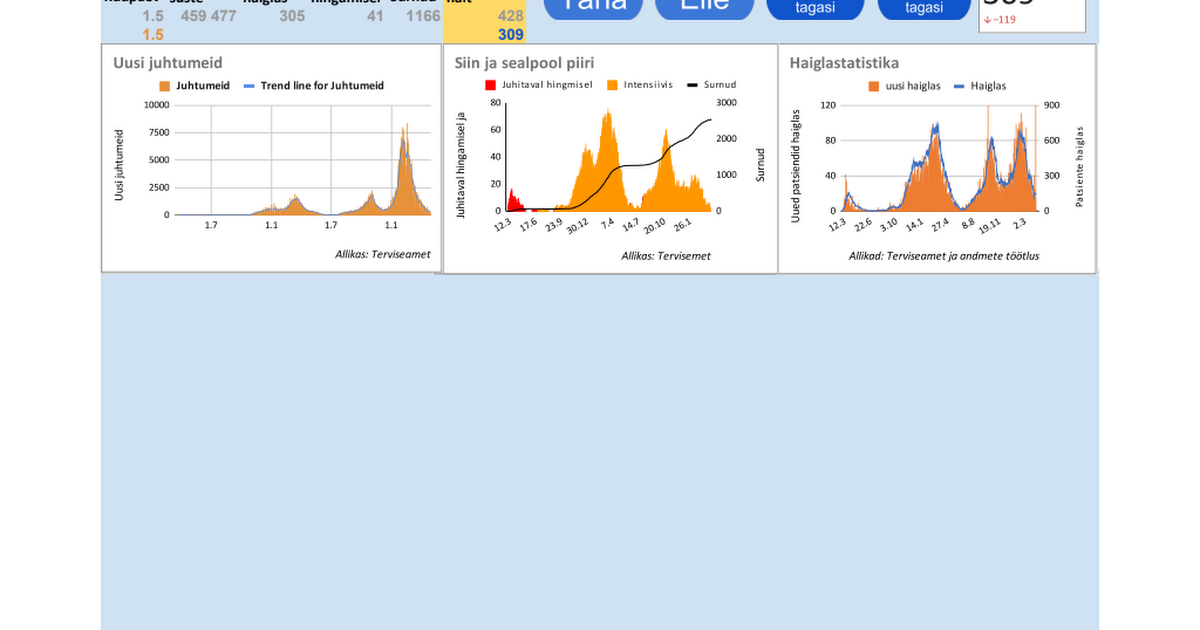Click the 3000 right-axis value in piiri chart
The width and height of the screenshot is (1200, 630).
click(x=727, y=103)
